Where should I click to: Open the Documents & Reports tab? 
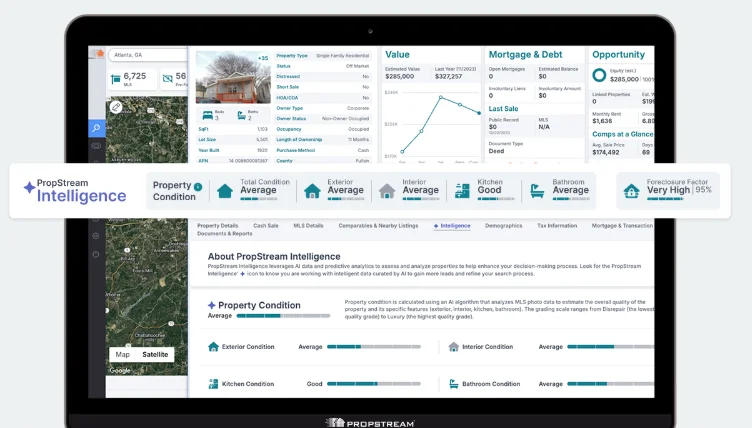tap(224, 234)
